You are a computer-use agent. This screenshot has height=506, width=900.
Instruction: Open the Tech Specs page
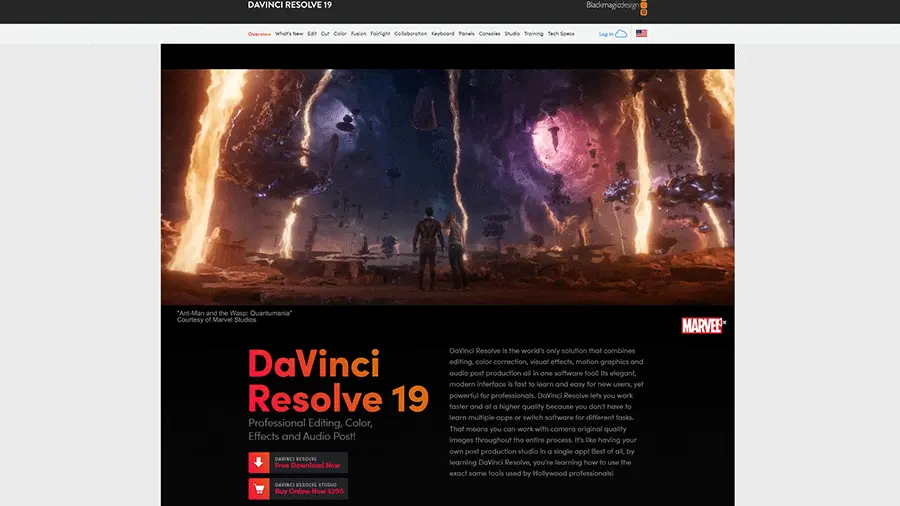point(561,34)
